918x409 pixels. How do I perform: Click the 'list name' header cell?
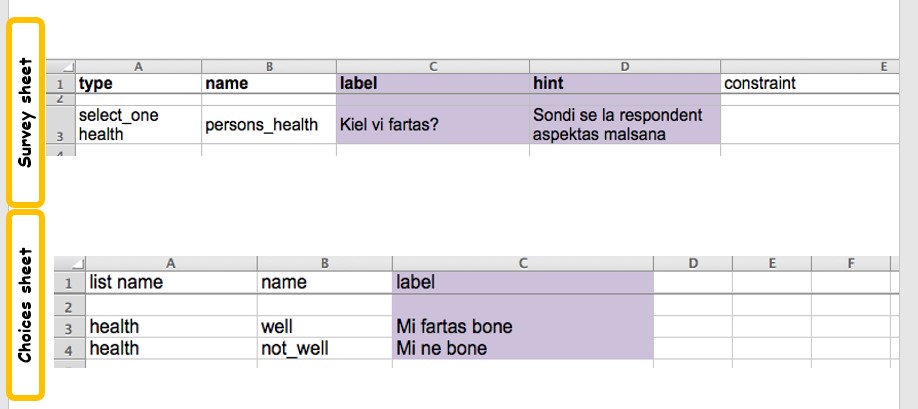pos(170,283)
